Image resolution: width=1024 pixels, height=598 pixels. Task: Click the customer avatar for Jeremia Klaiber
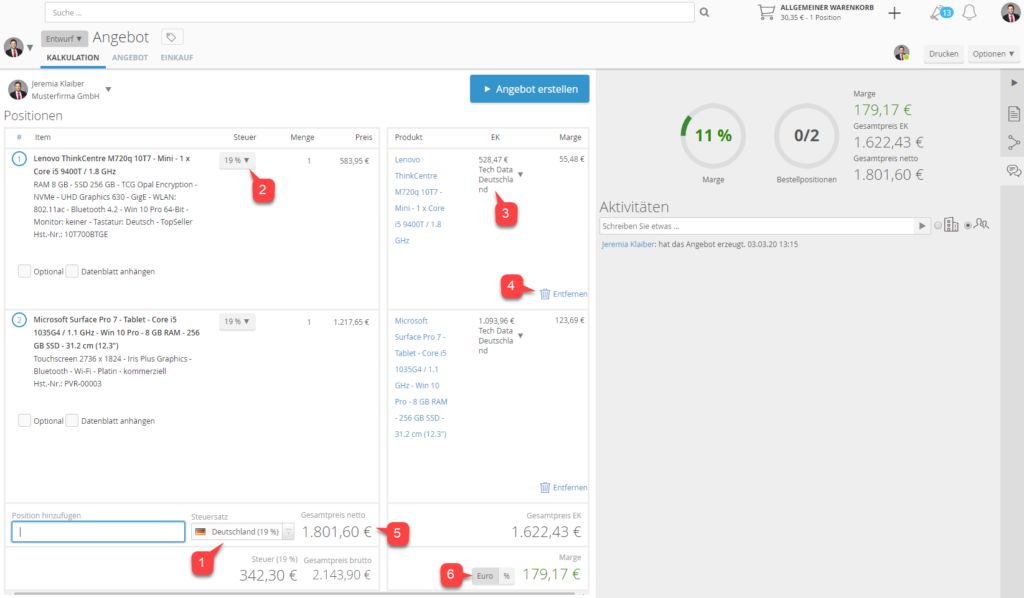click(18, 89)
